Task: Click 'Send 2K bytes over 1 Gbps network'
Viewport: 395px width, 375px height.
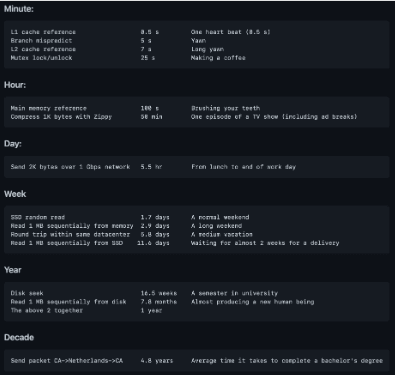Action: 70,167
